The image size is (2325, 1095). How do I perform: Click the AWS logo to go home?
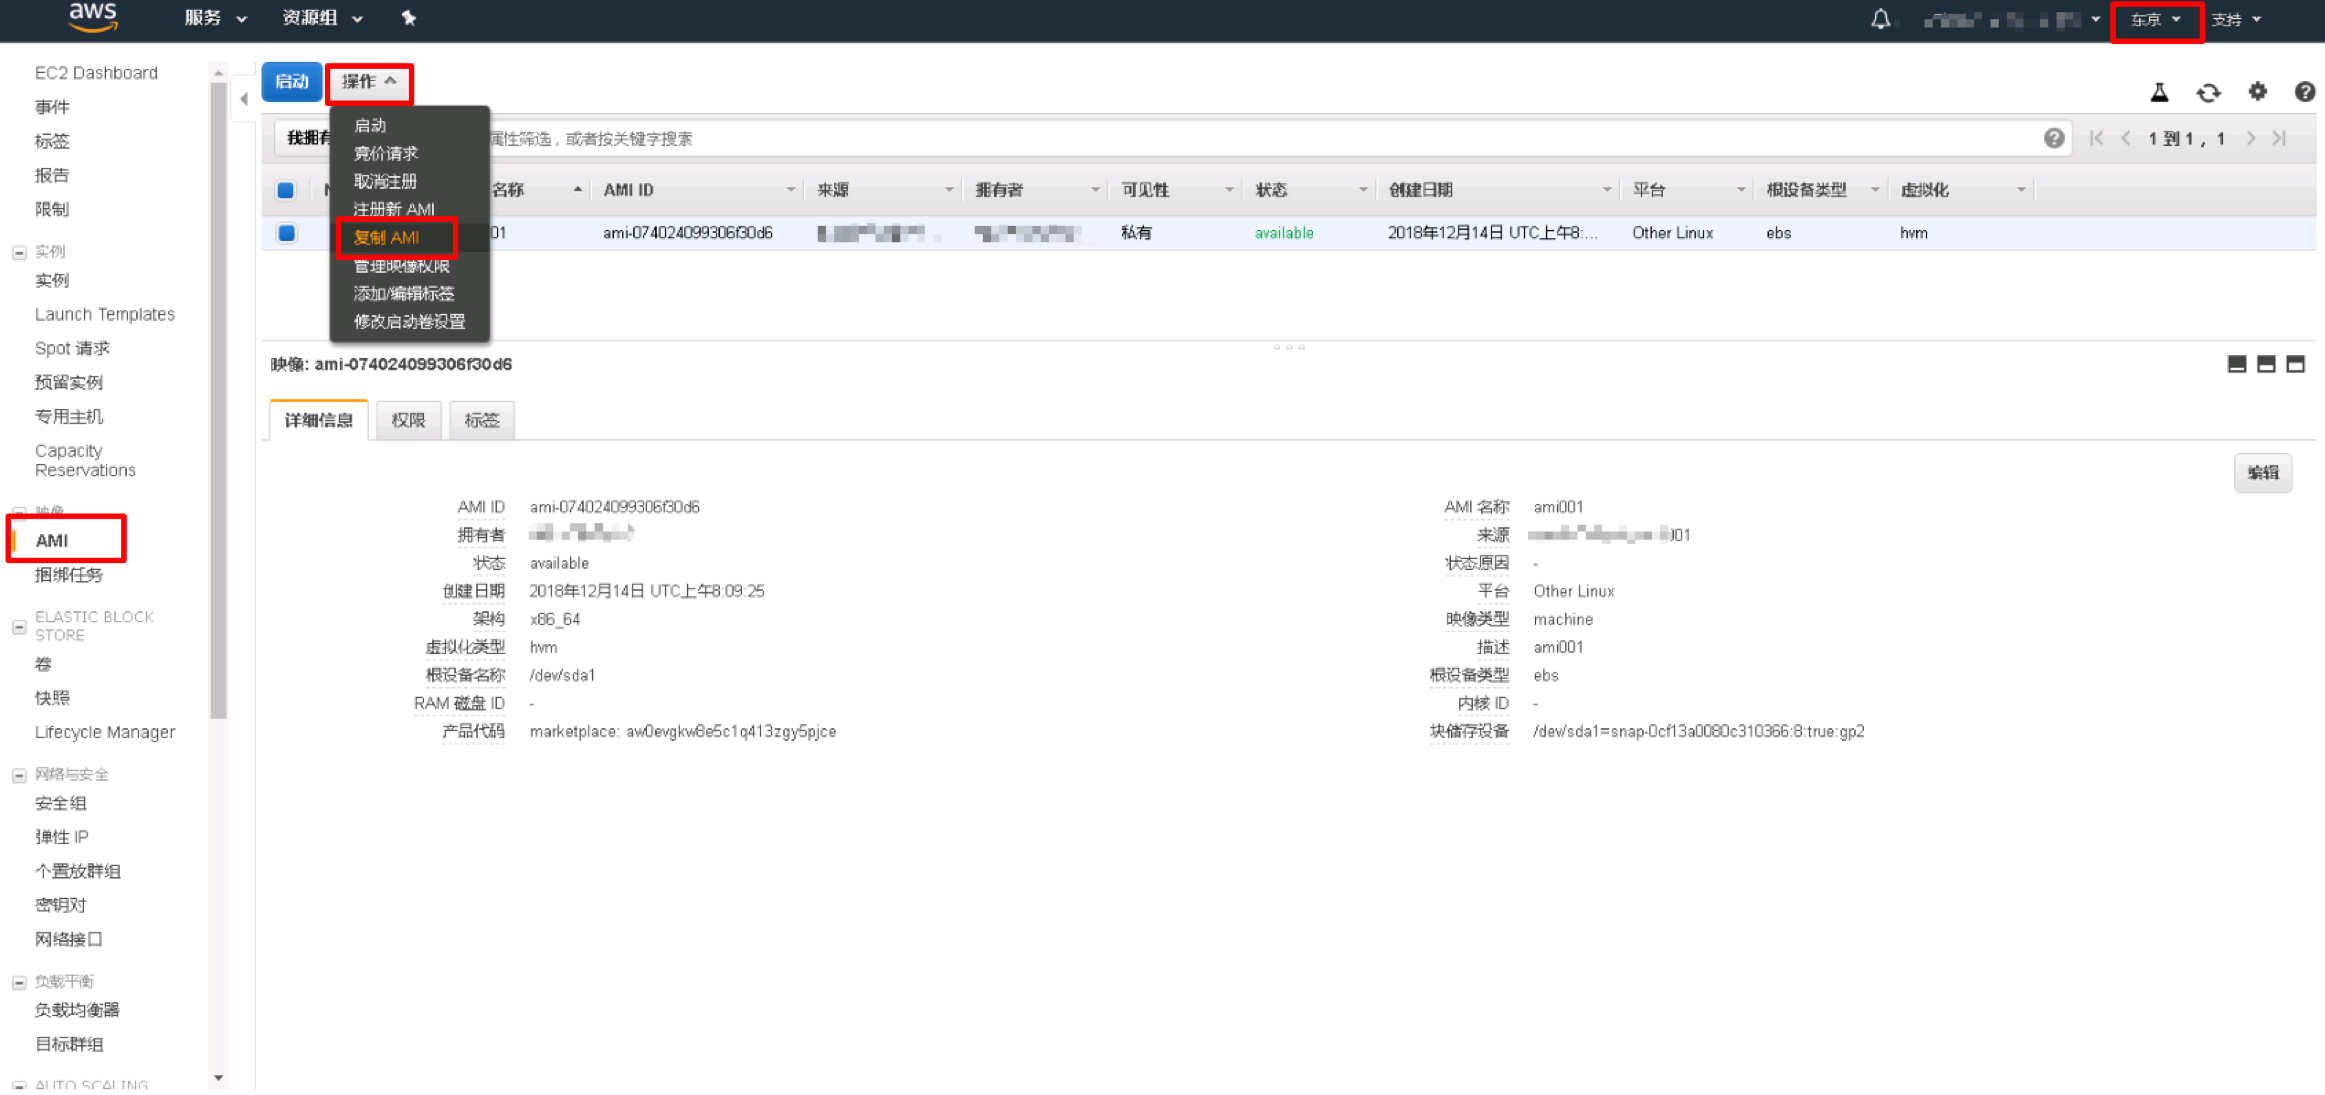(x=92, y=18)
